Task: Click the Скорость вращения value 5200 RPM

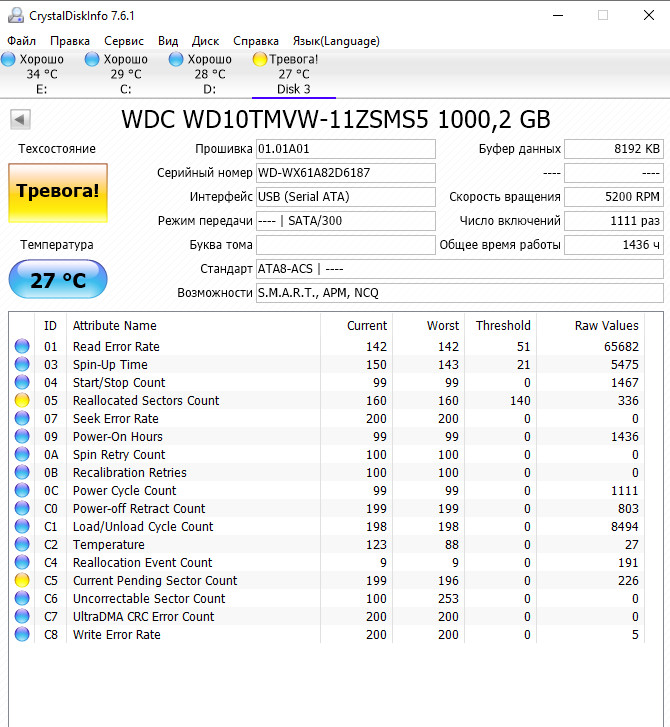Action: (614, 197)
